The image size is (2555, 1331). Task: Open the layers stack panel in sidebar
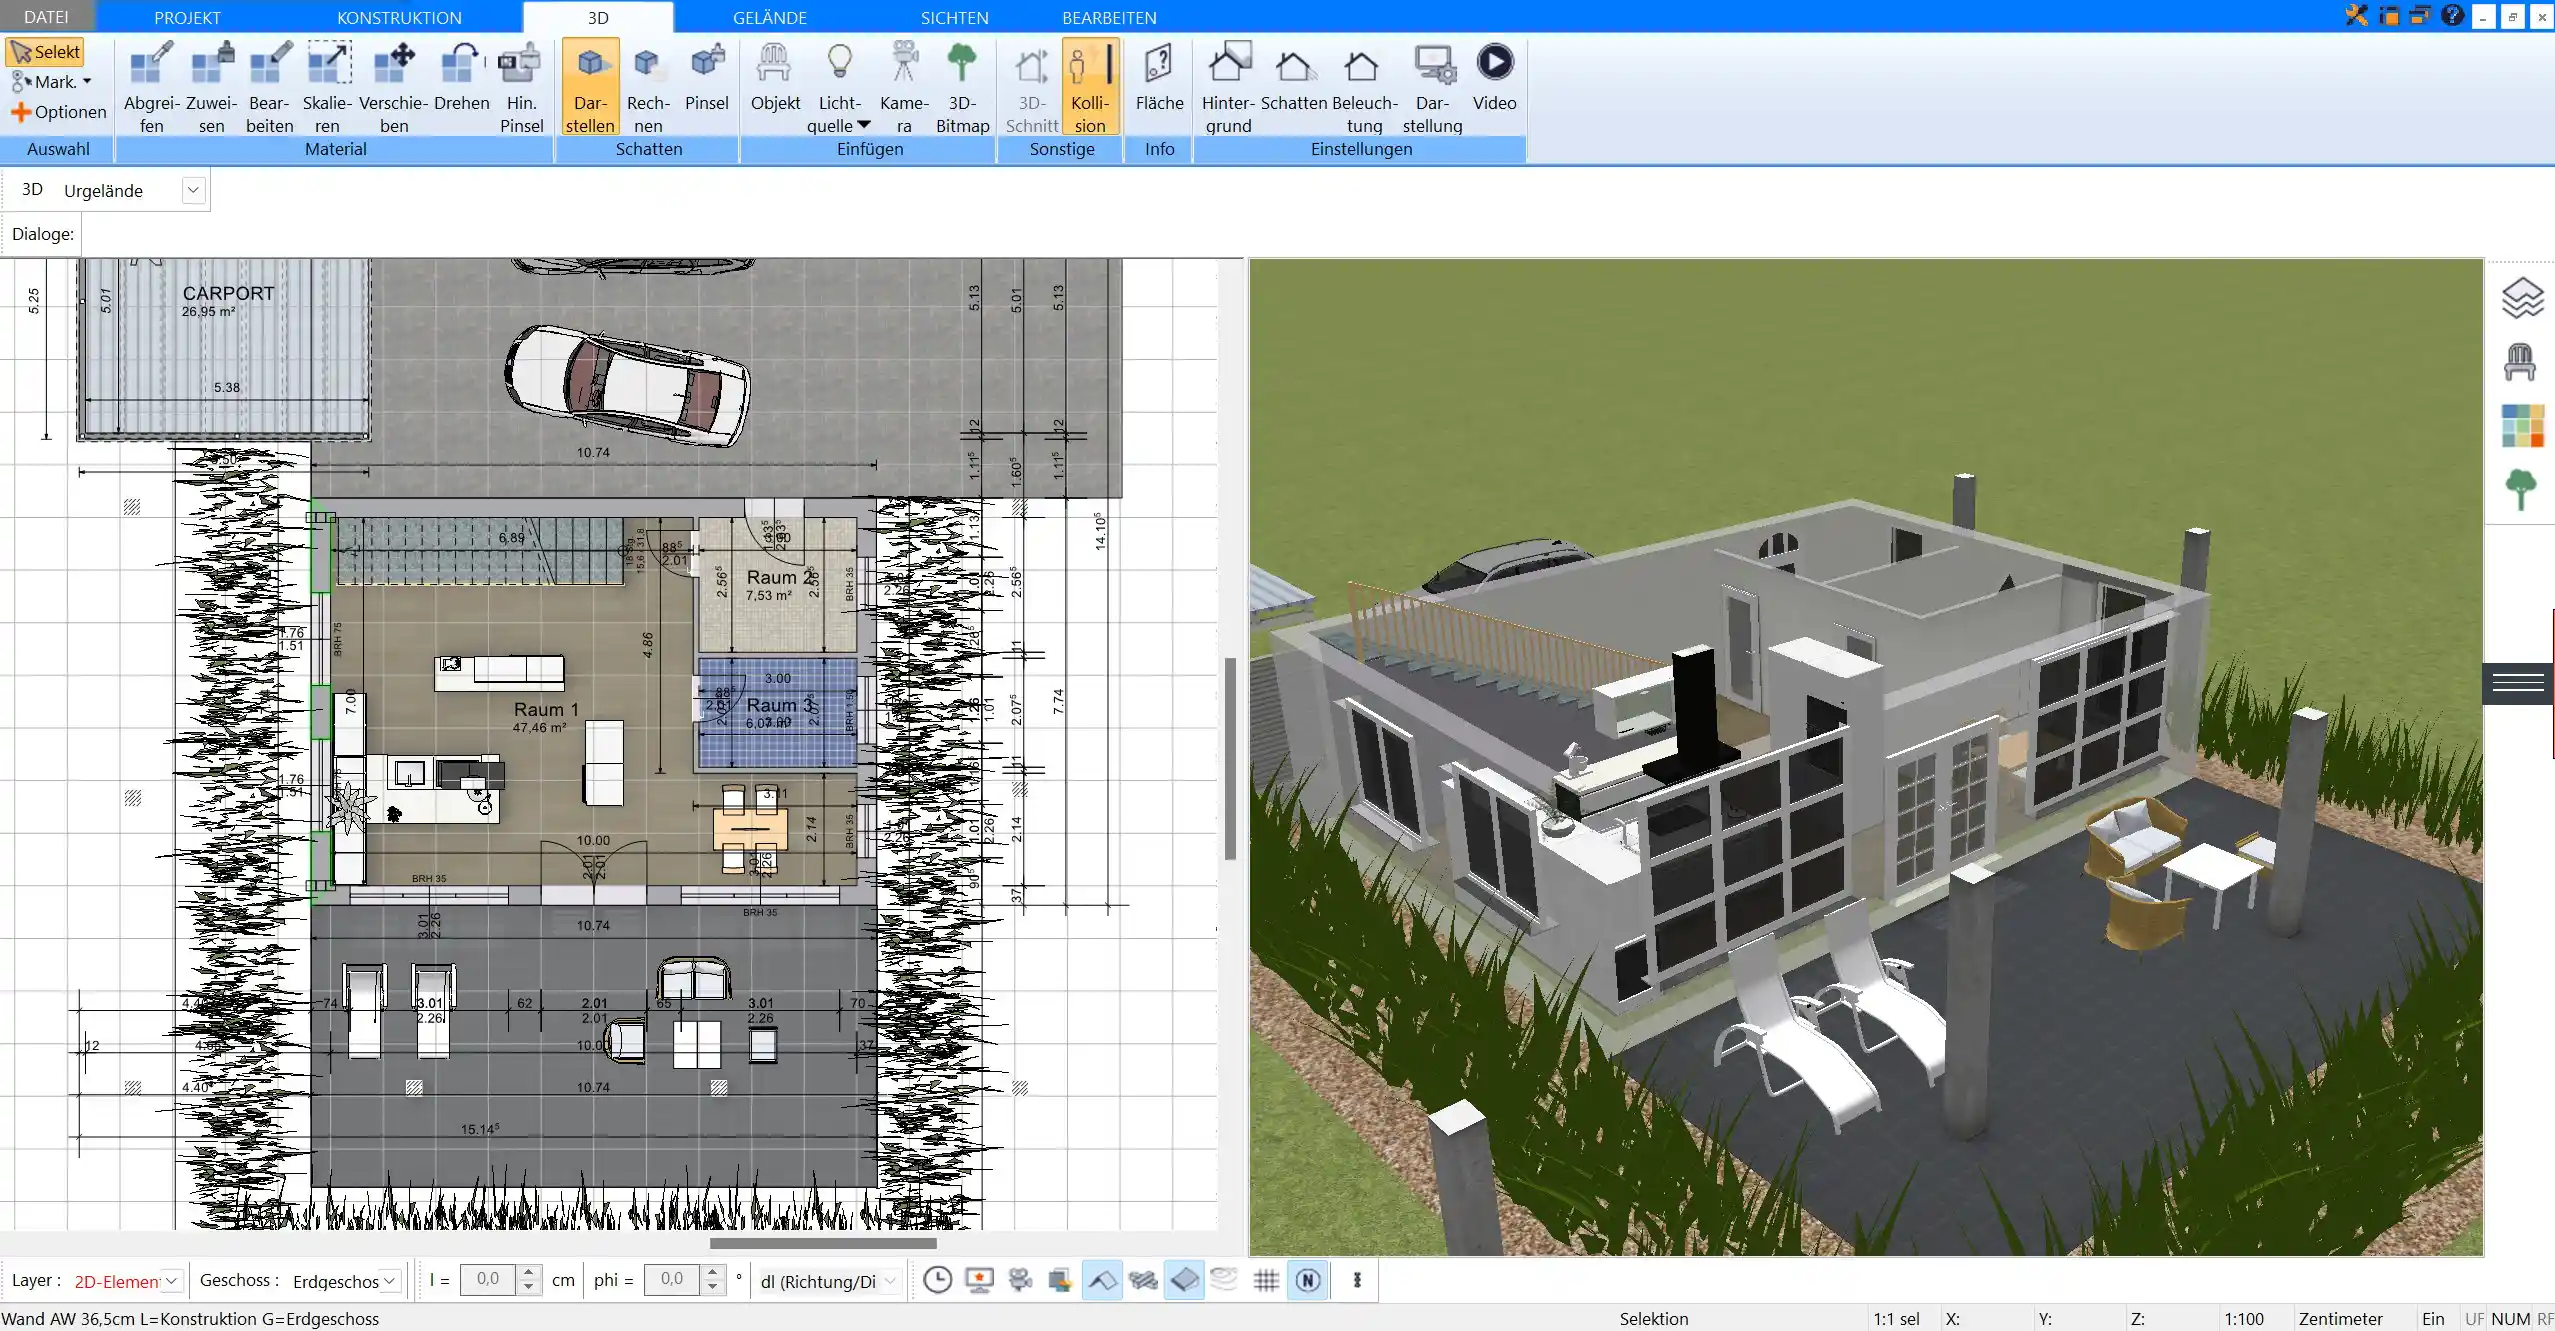click(x=2521, y=298)
